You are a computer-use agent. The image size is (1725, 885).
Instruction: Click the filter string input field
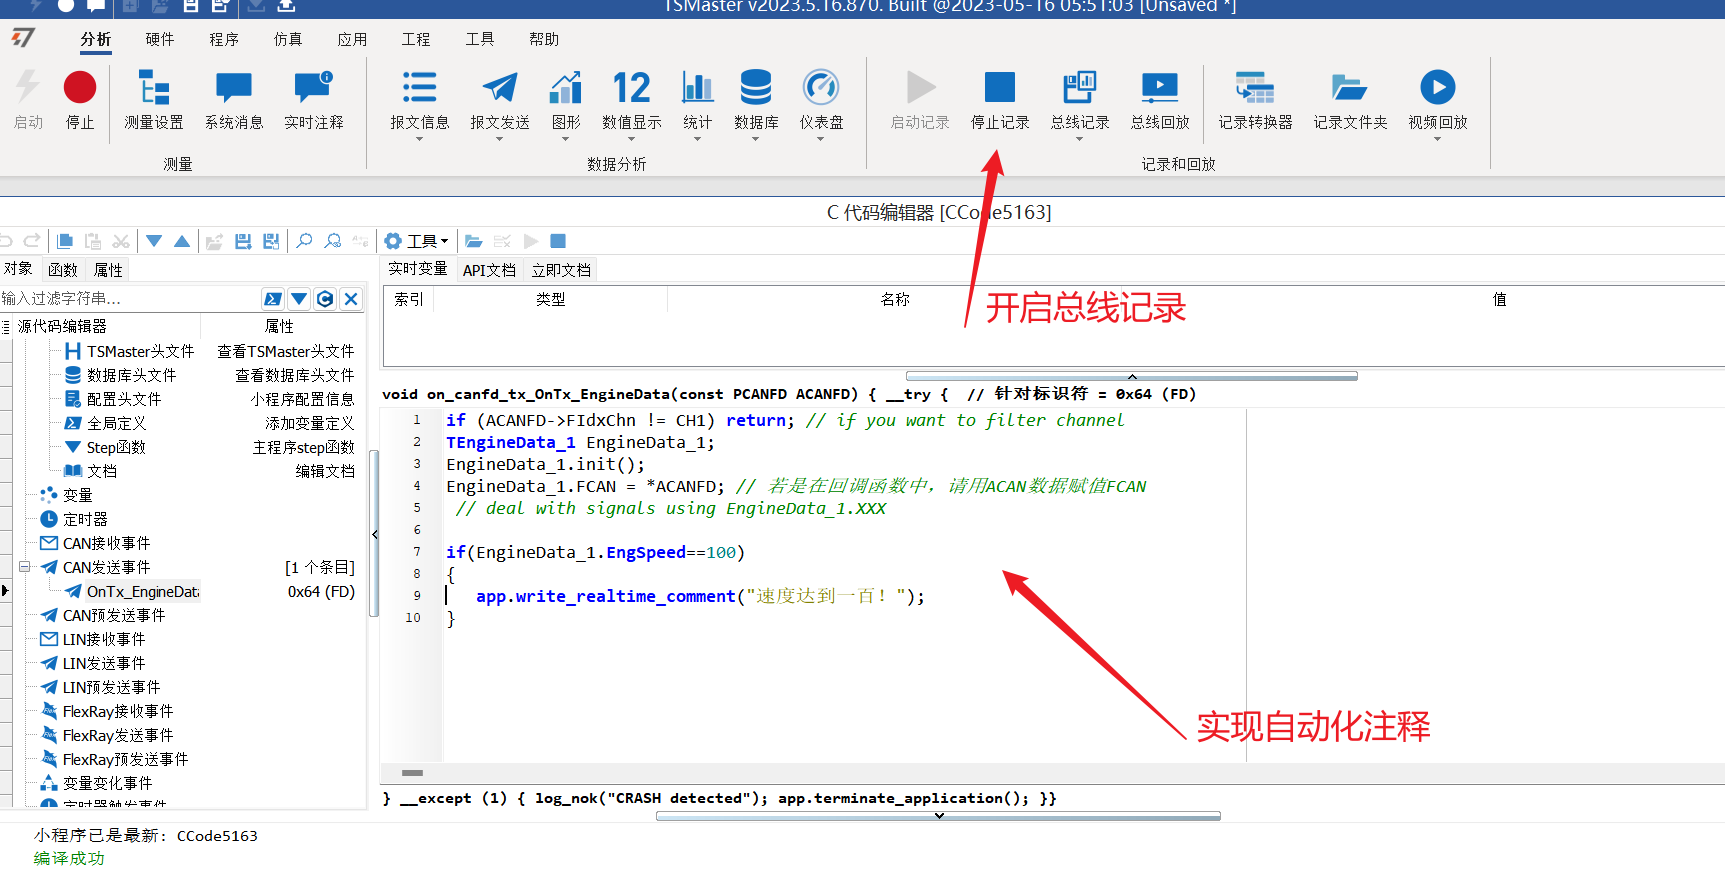(130, 298)
